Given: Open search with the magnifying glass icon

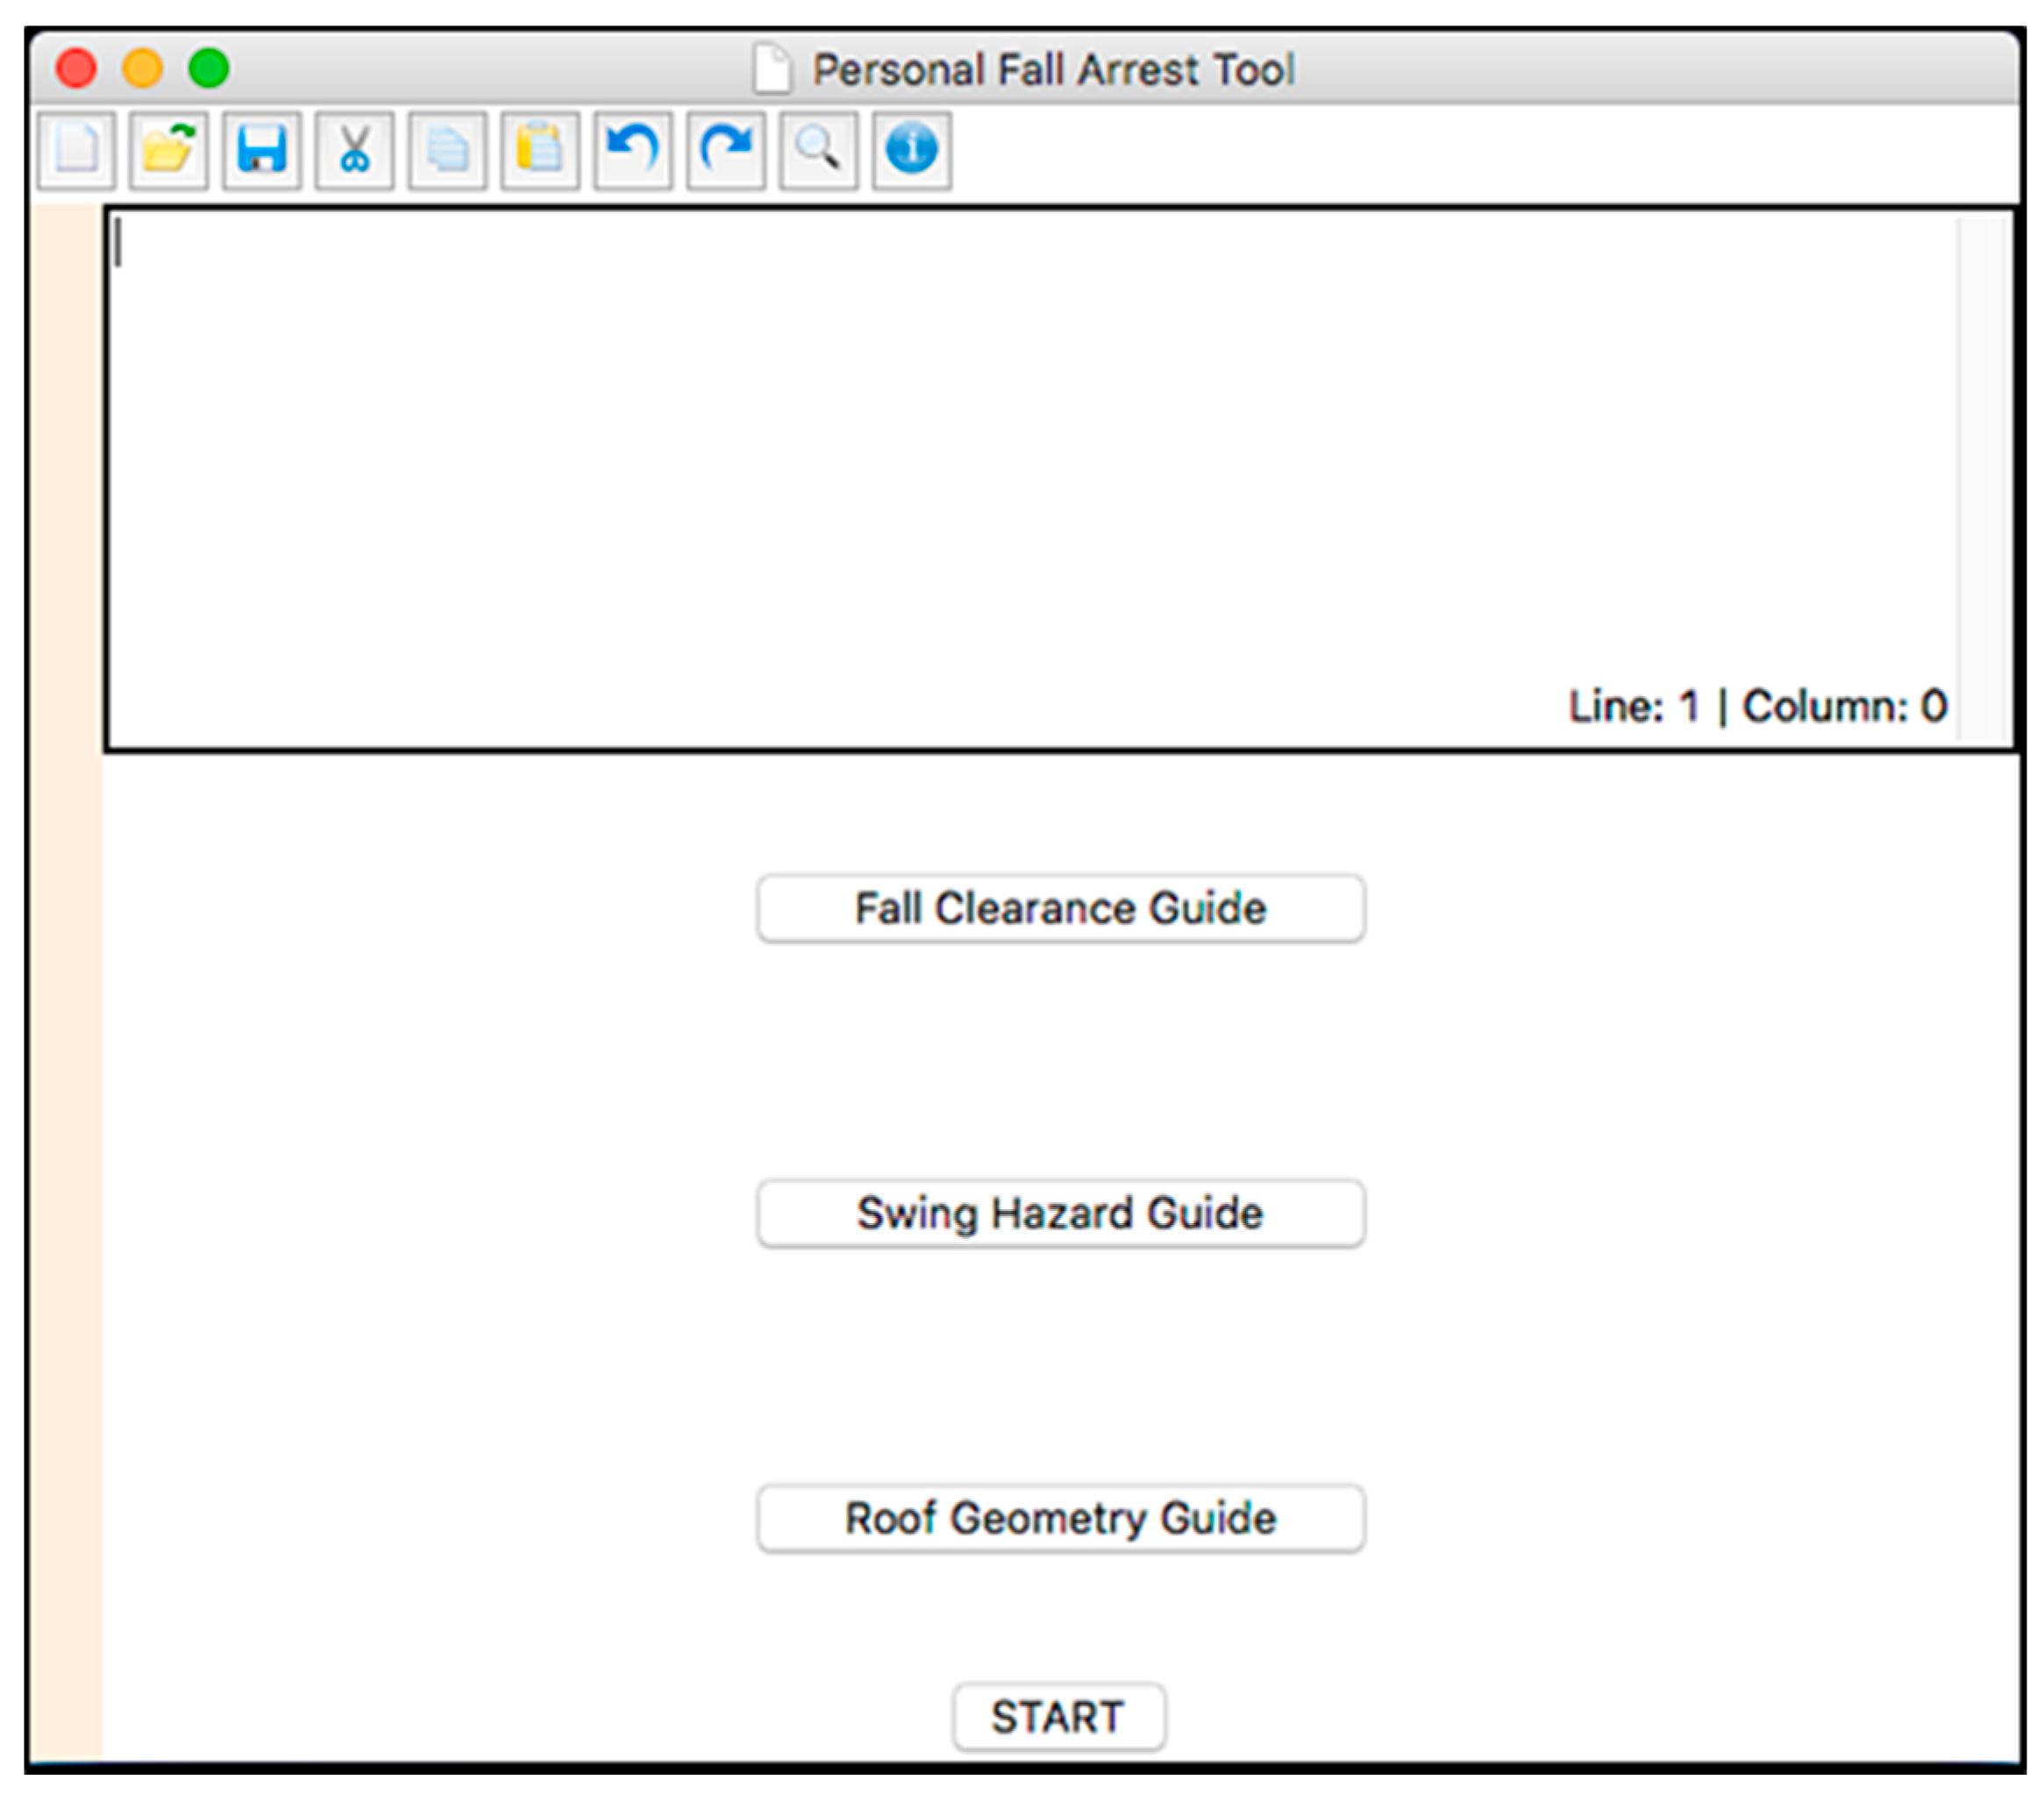Looking at the screenshot, I should [x=818, y=150].
